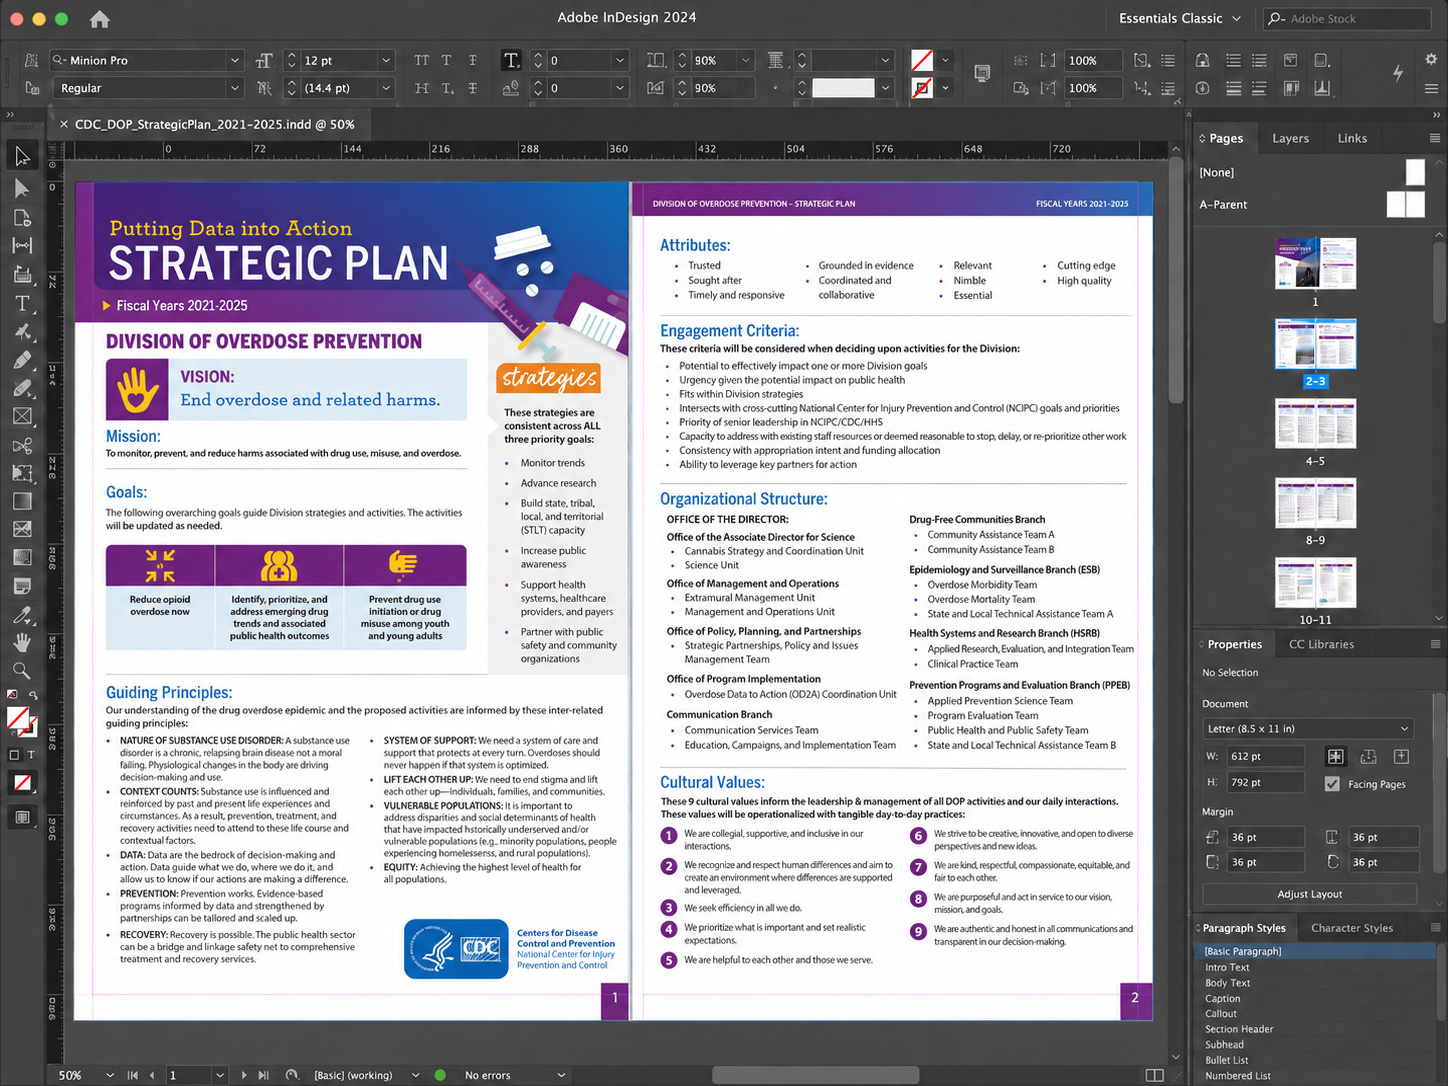Select the Page tool

pyautogui.click(x=22, y=217)
